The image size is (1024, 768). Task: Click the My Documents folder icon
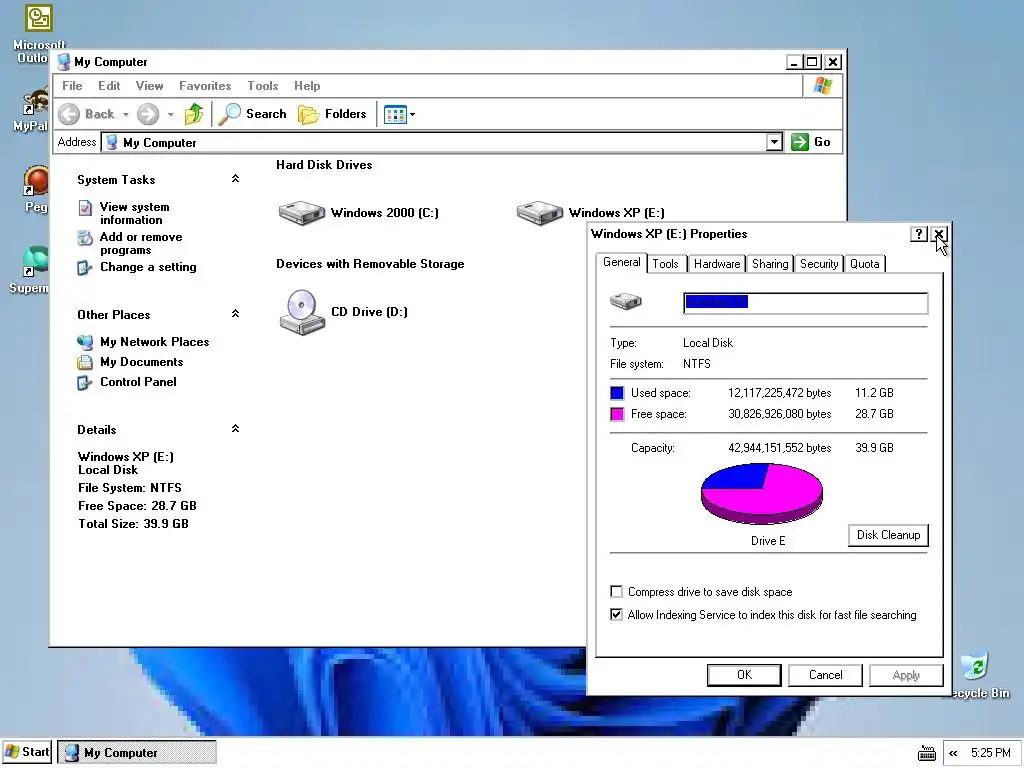85,362
